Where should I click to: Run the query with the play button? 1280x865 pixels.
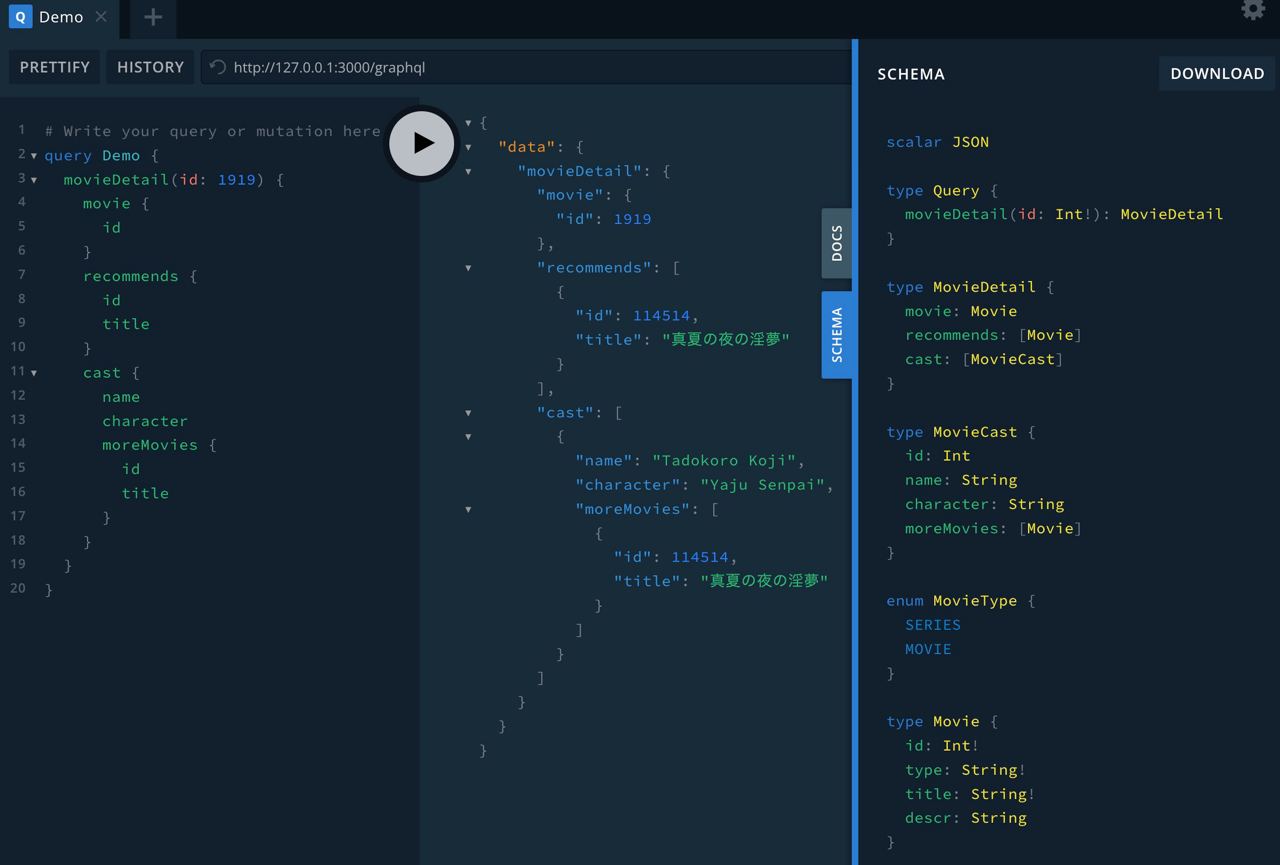coord(421,143)
